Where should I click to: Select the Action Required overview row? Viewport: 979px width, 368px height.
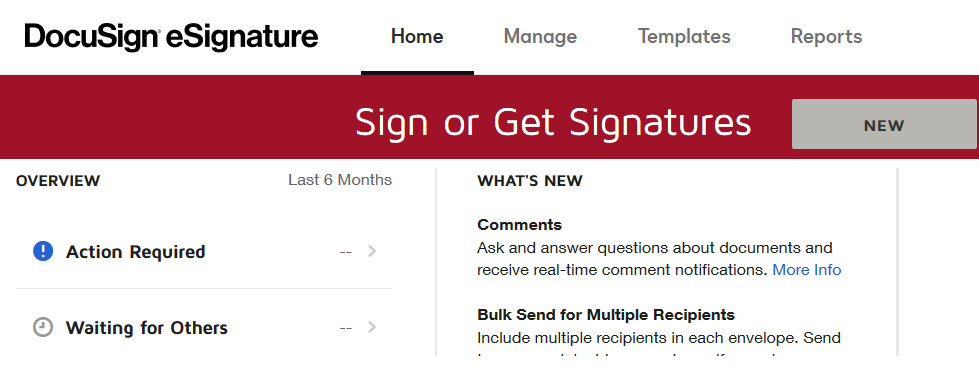click(204, 252)
